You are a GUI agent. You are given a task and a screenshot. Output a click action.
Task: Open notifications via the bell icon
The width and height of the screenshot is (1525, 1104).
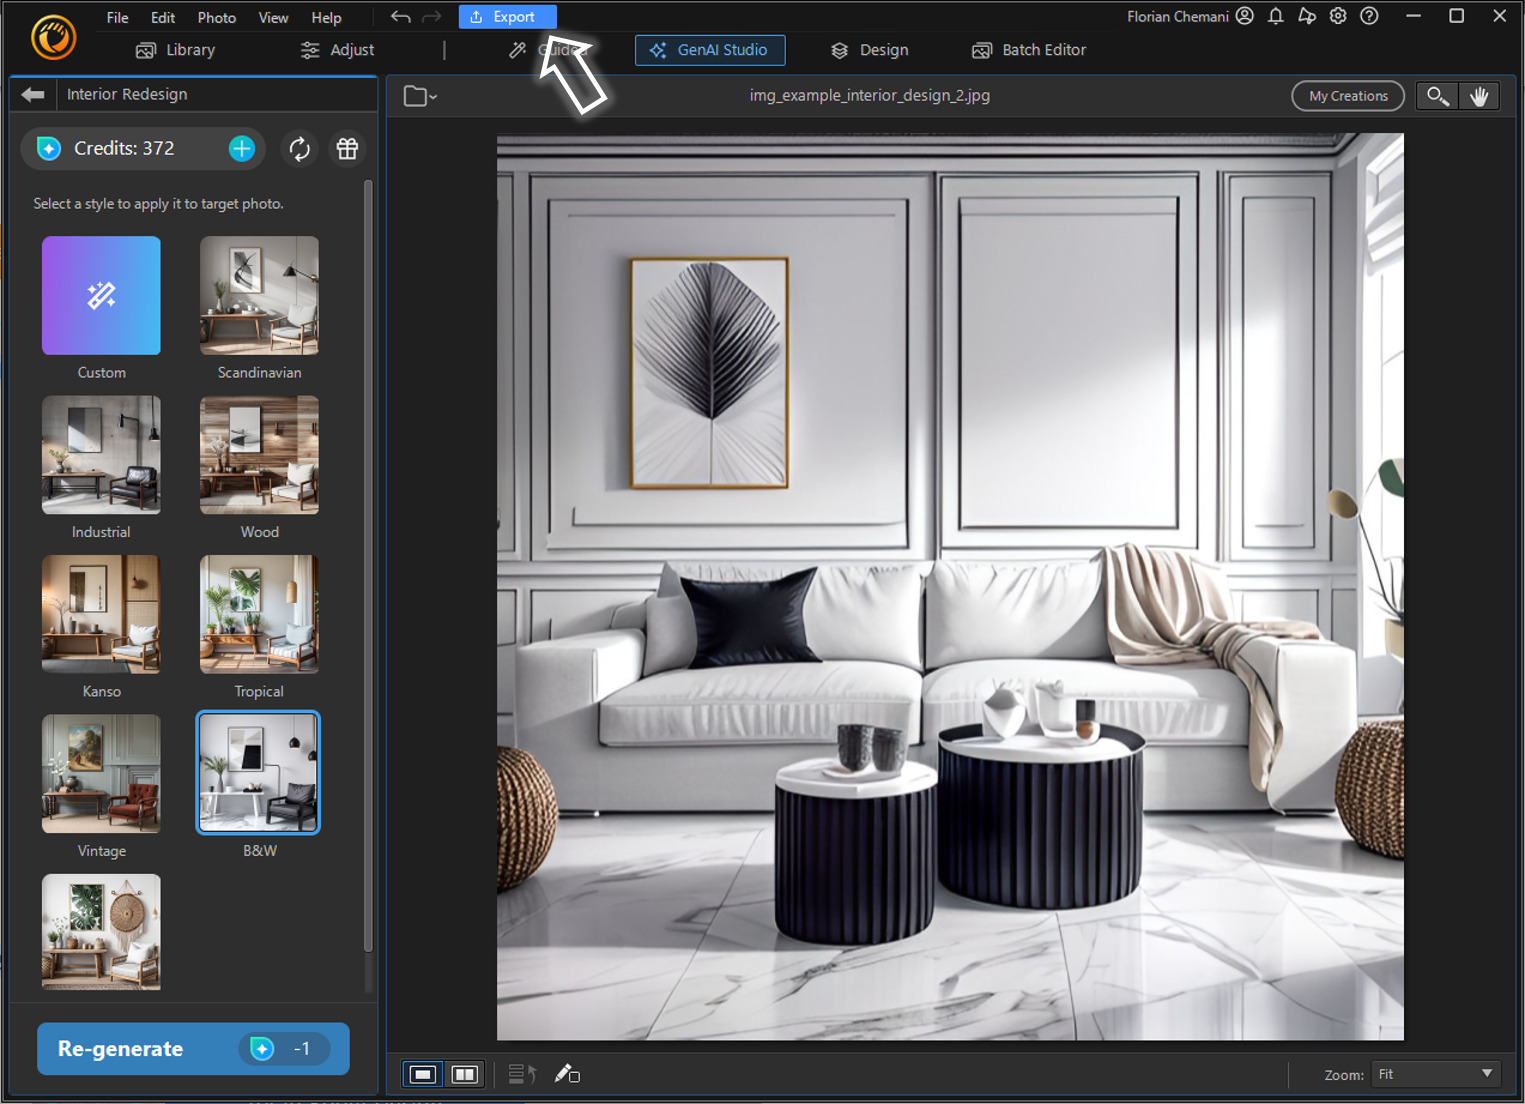point(1275,16)
